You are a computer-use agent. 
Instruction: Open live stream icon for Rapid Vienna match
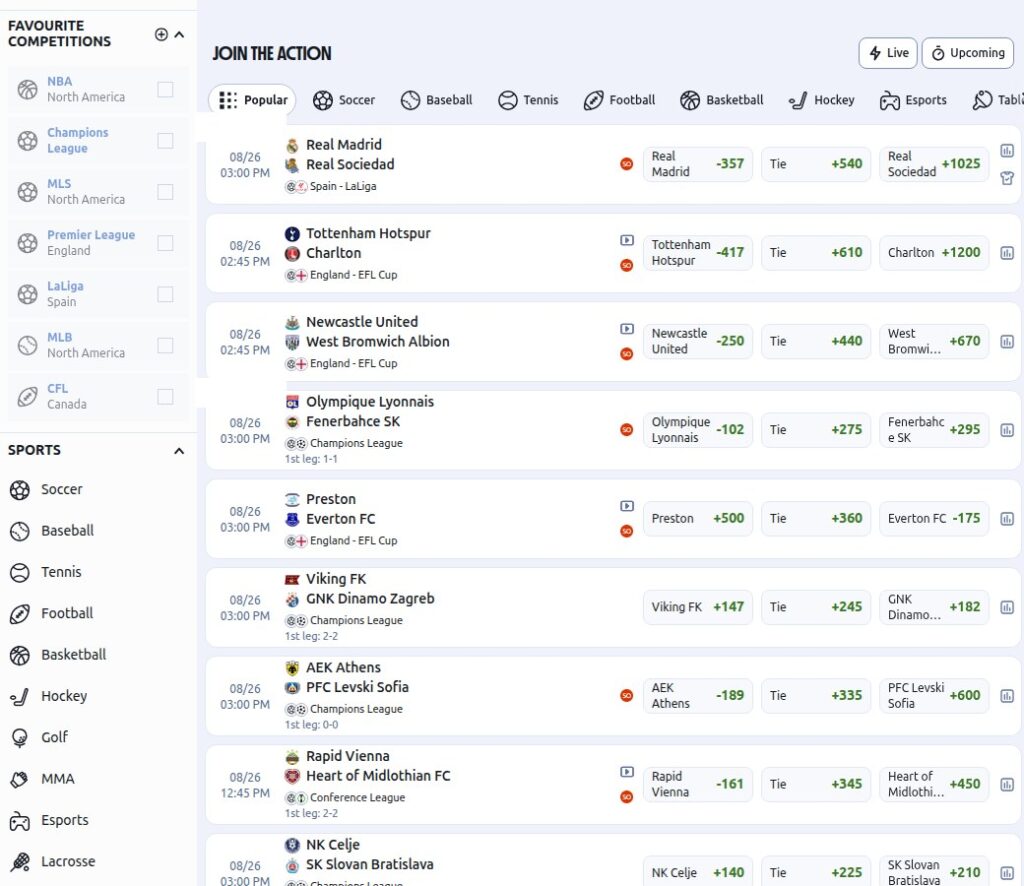(627, 772)
